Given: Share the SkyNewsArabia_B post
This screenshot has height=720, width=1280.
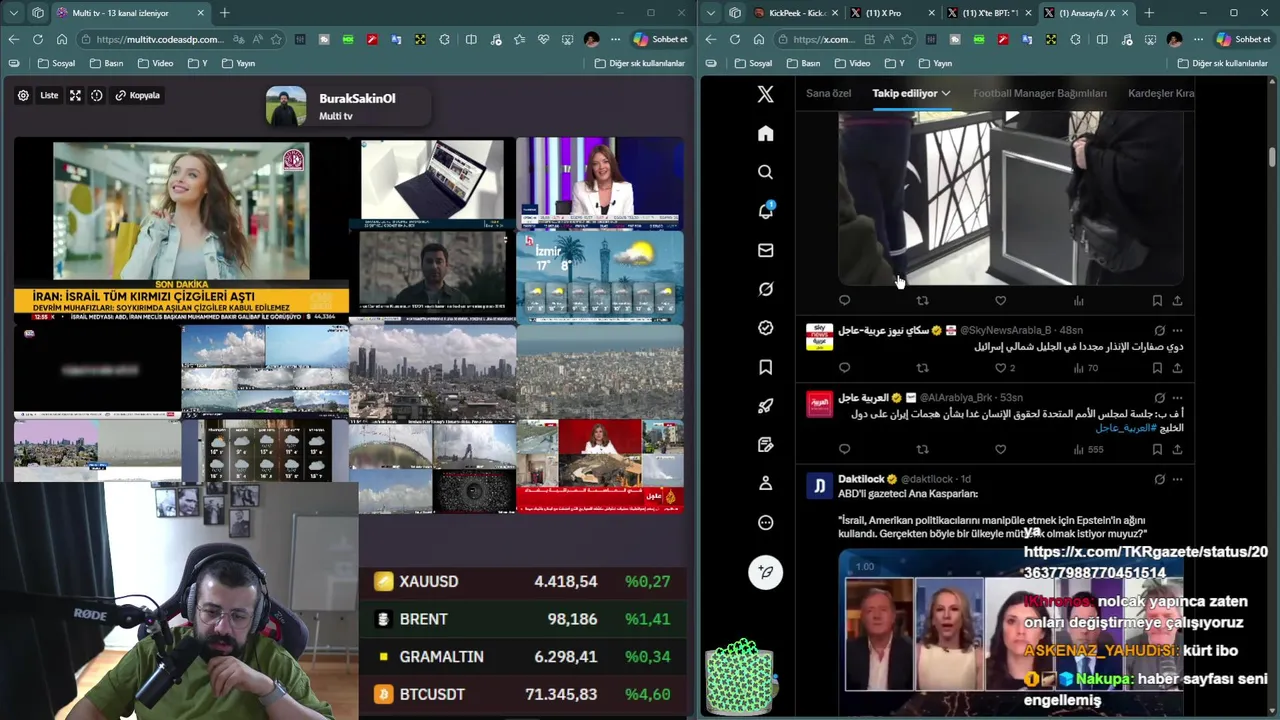Looking at the screenshot, I should [x=1177, y=368].
